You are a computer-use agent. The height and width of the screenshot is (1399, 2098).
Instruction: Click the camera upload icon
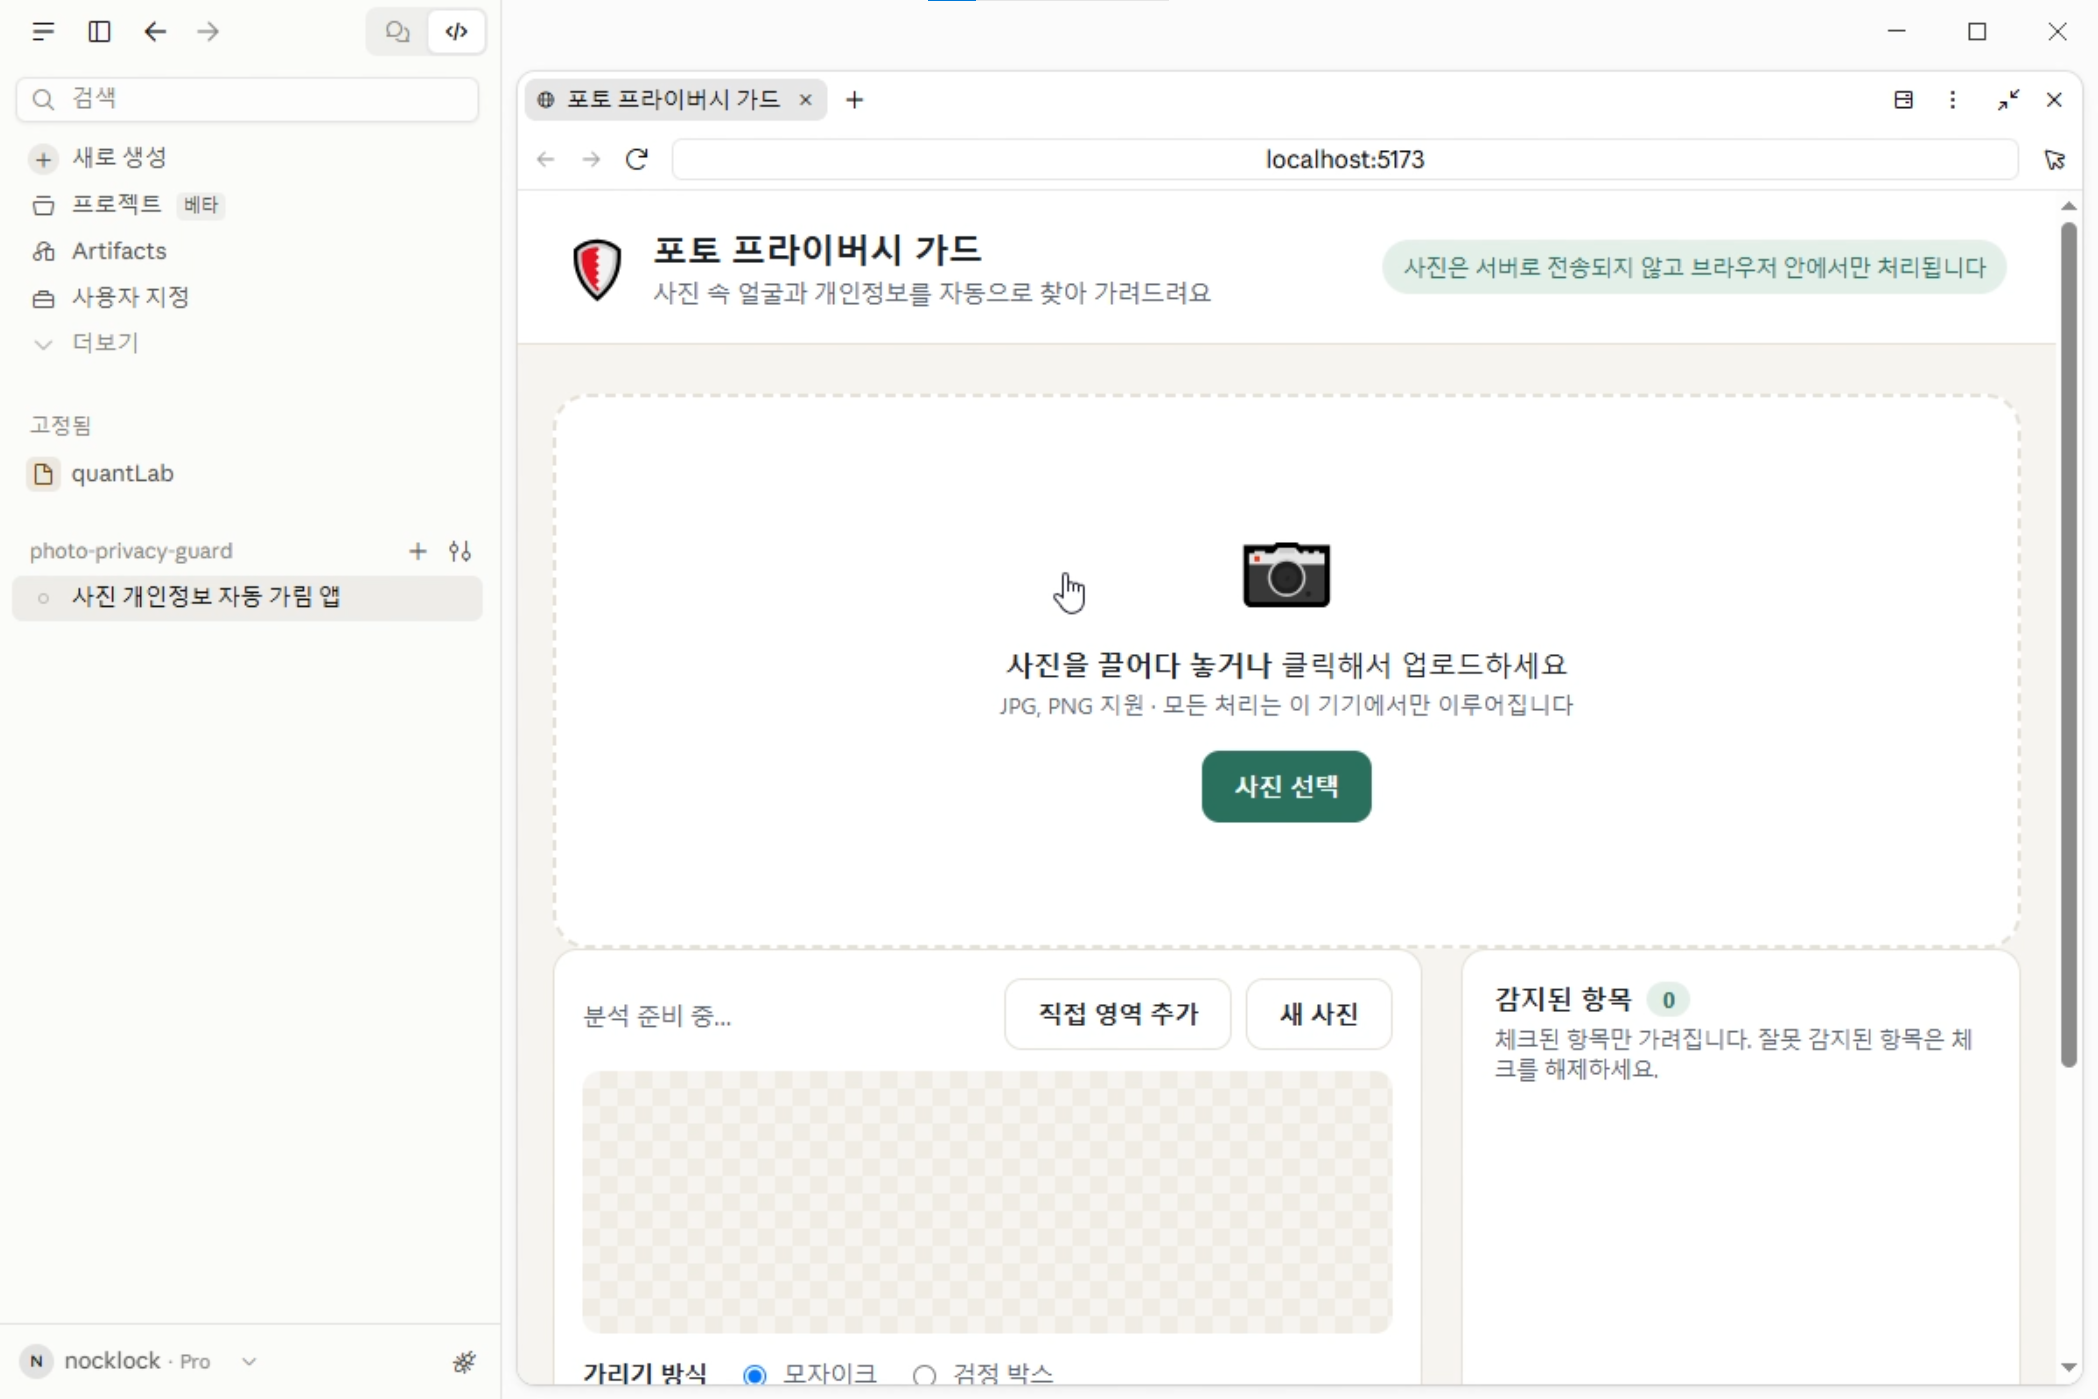1286,574
